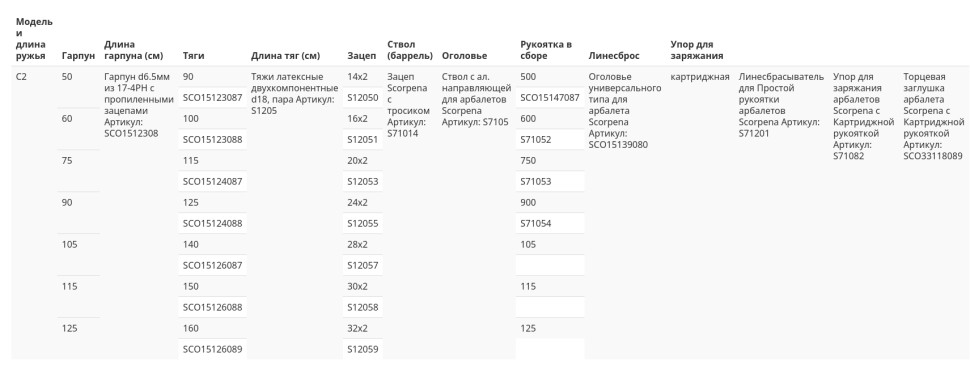Click the "Линесброс" column header
Screen dimensions: 970x382
pyautogui.click(x=614, y=56)
